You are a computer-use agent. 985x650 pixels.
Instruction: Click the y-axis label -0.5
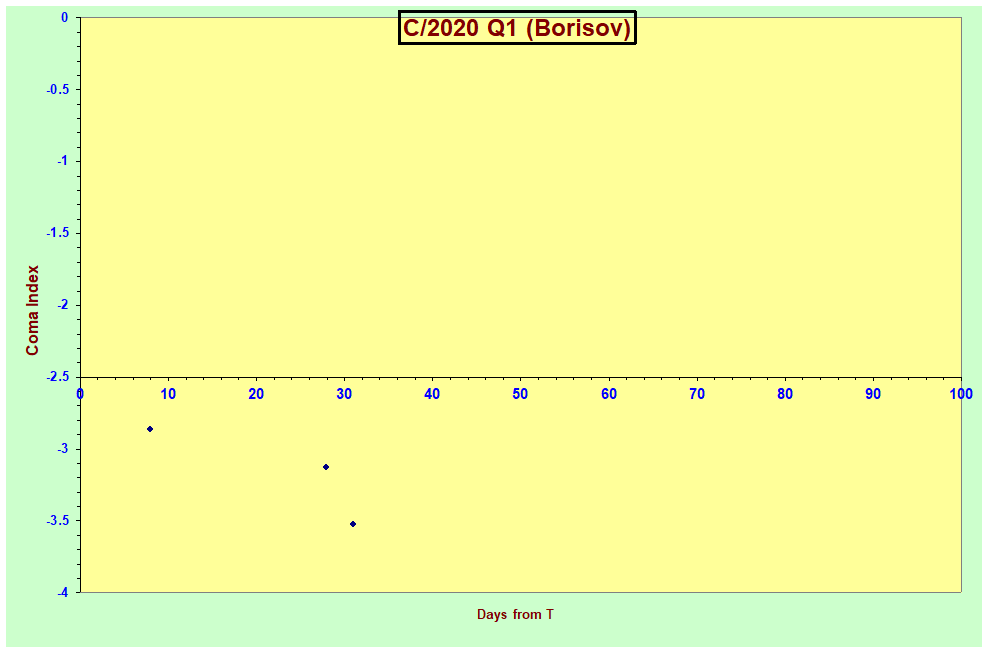(x=57, y=89)
